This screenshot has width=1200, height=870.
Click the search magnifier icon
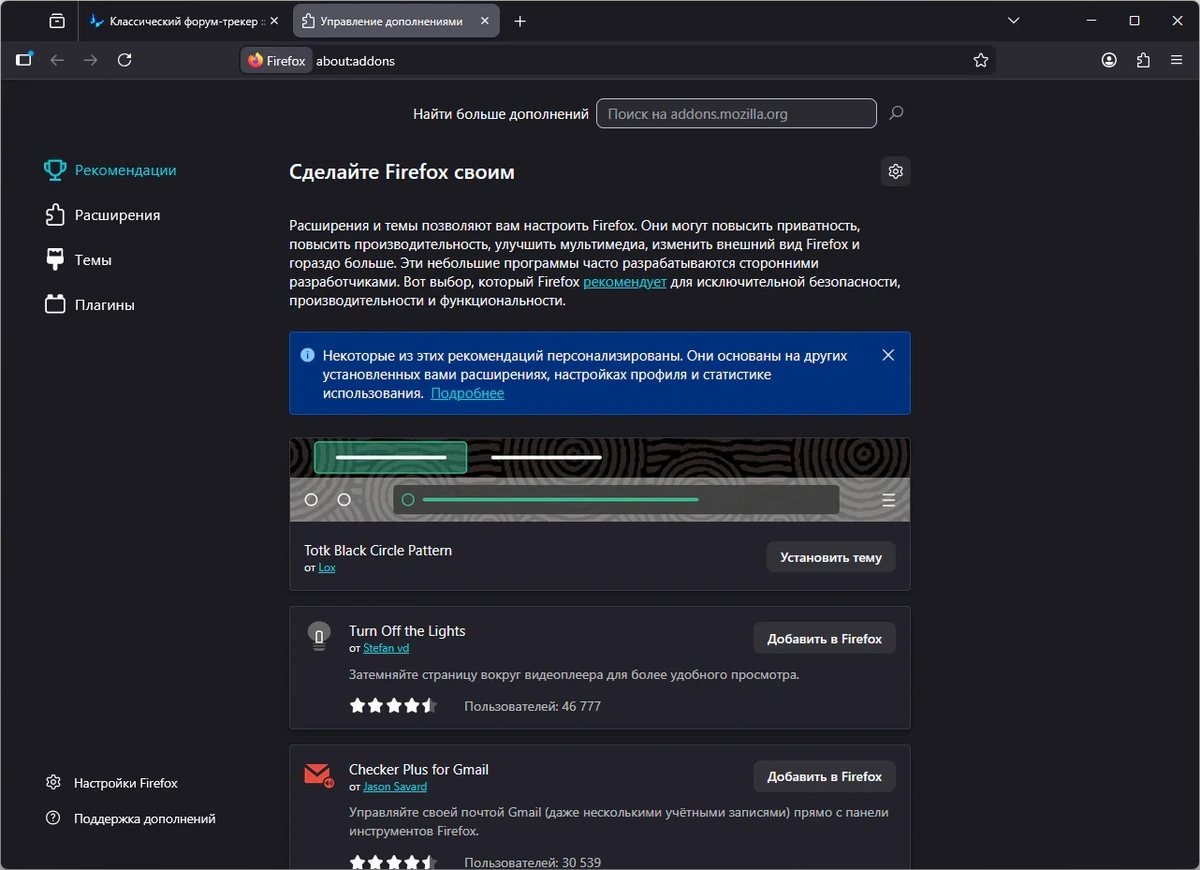click(x=896, y=113)
